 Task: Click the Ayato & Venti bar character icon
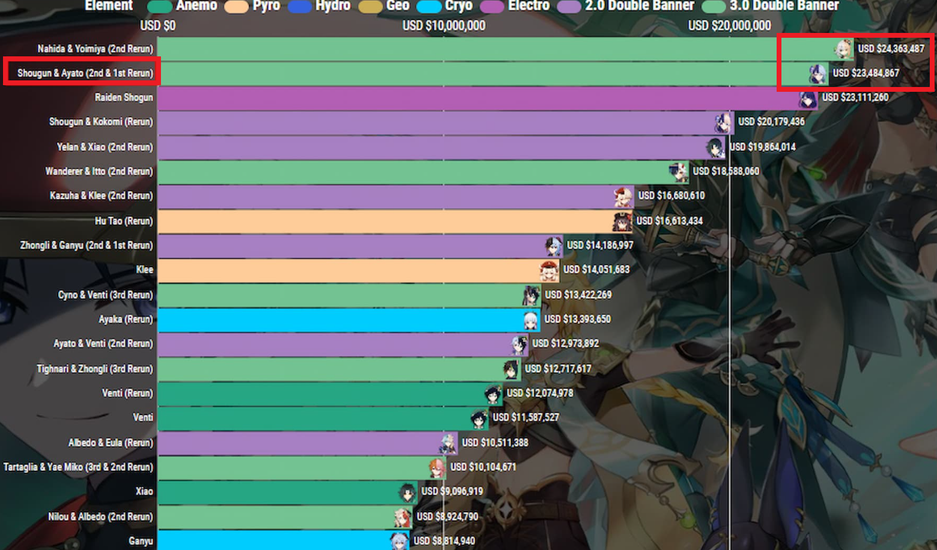[519, 344]
